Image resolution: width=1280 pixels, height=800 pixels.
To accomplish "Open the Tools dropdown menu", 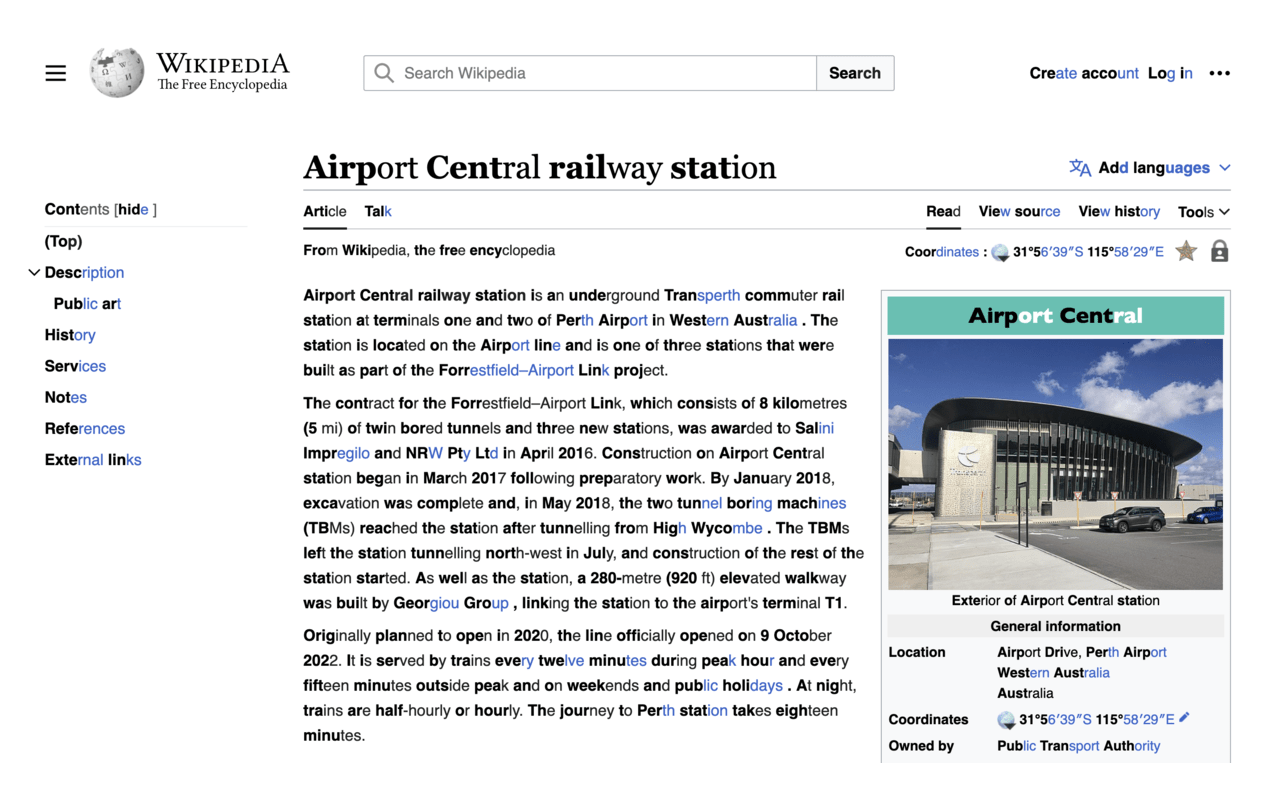I will (x=1203, y=211).
